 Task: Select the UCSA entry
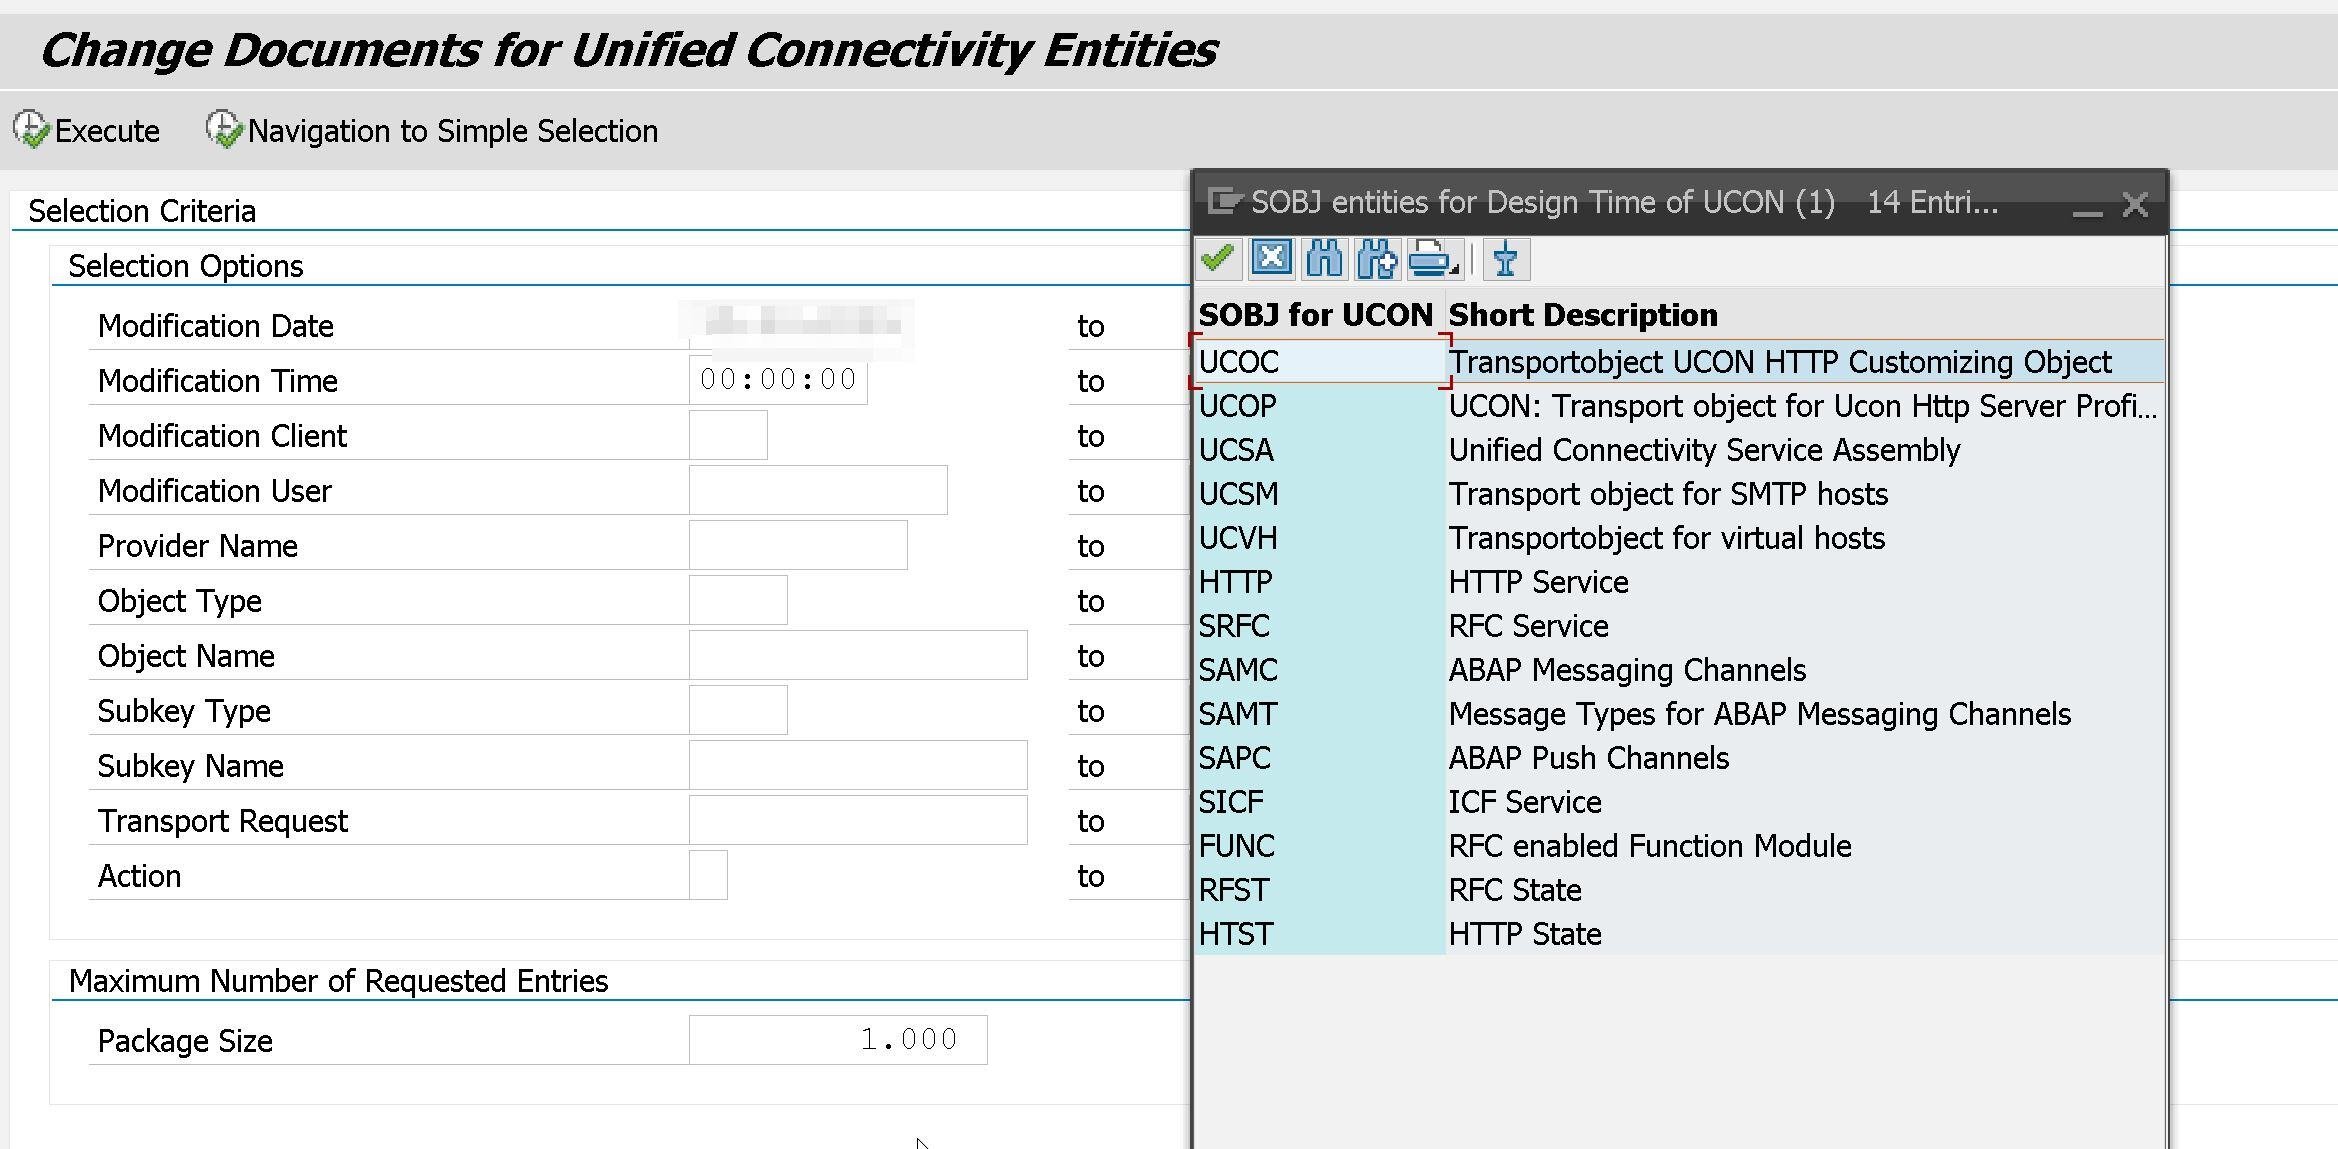coord(1319,450)
